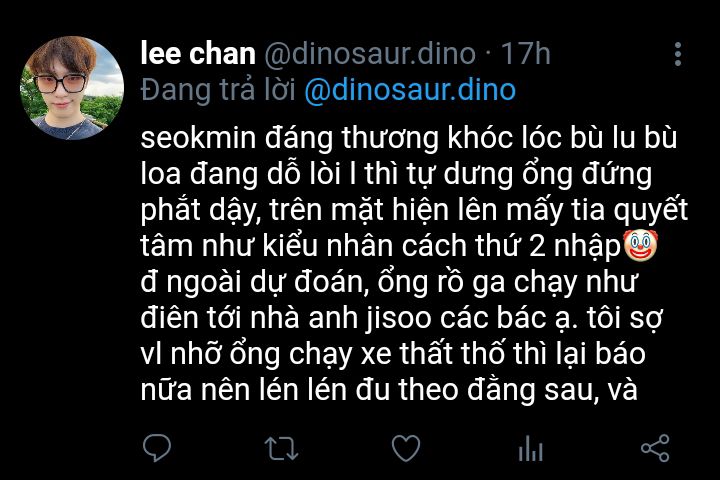The width and height of the screenshot is (720, 480).
Task: Open the share icon options
Action: pos(655,448)
